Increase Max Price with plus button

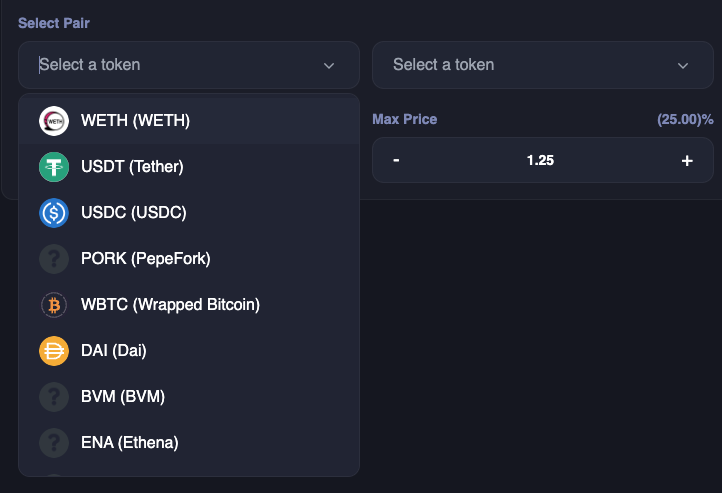pos(687,161)
